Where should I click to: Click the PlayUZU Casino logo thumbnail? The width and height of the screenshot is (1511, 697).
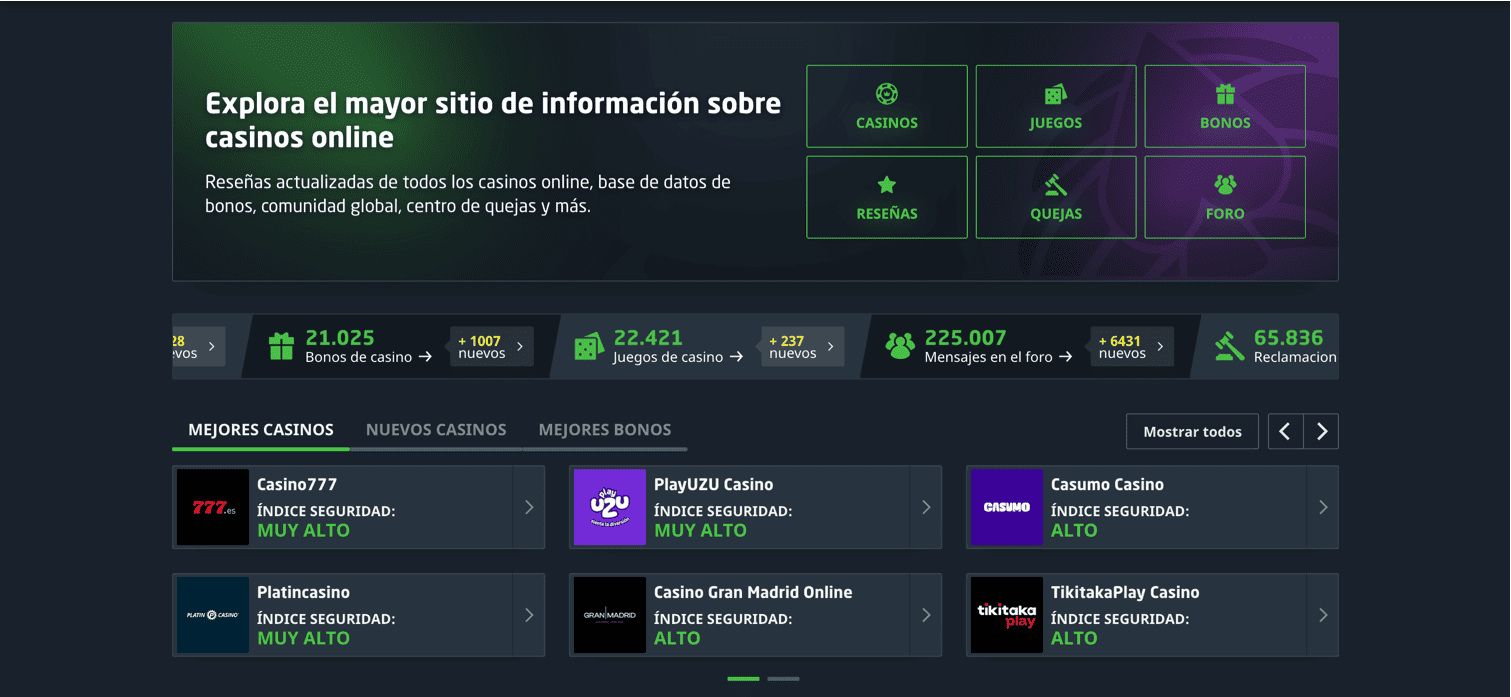(610, 507)
